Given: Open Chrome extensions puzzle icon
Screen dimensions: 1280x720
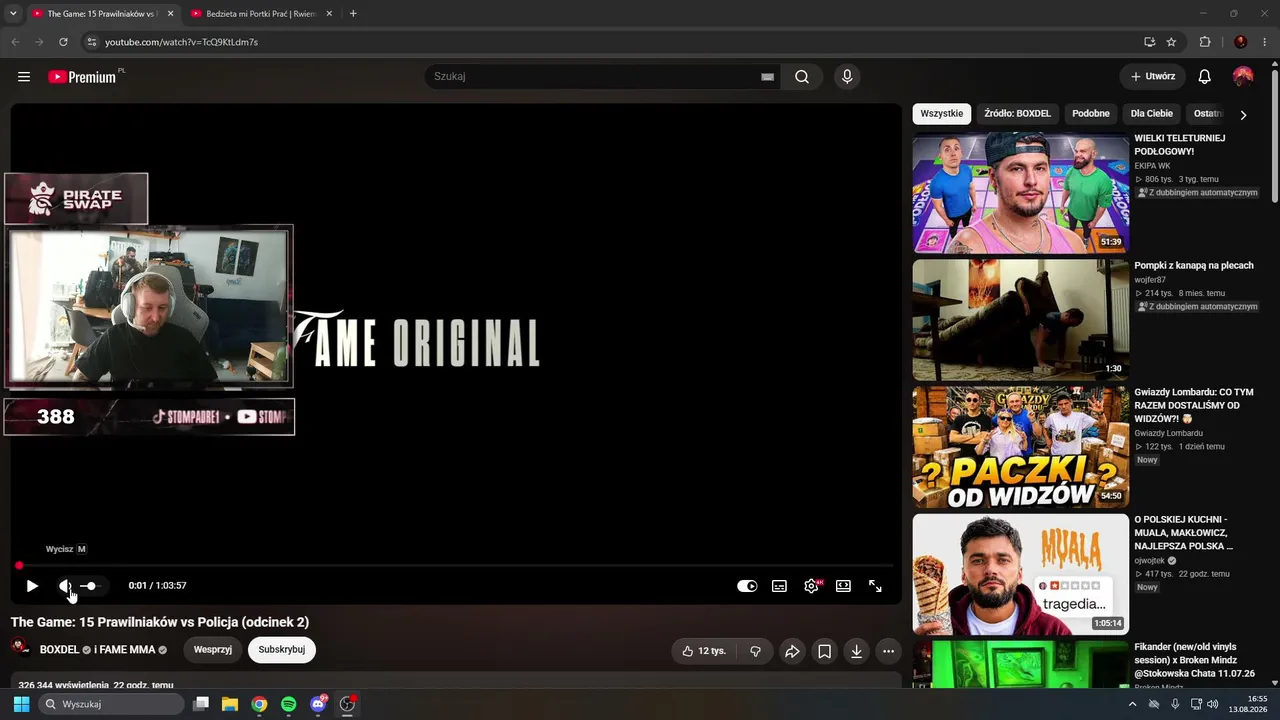Looking at the screenshot, I should click(x=1205, y=42).
